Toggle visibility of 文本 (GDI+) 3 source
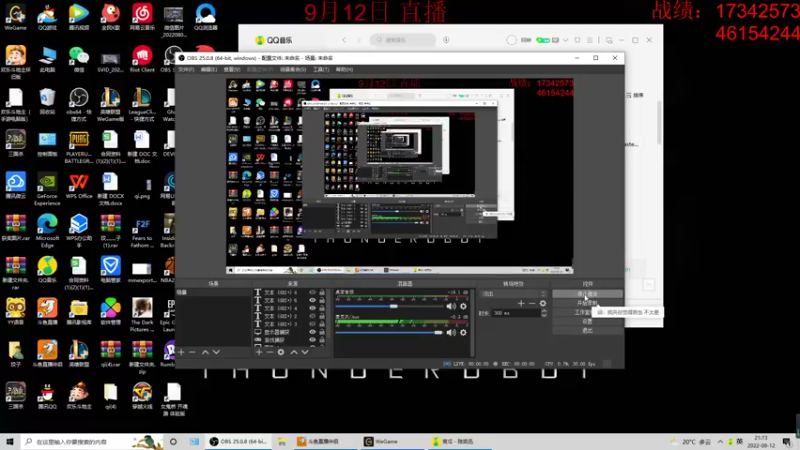This screenshot has height=450, width=800. [x=312, y=324]
